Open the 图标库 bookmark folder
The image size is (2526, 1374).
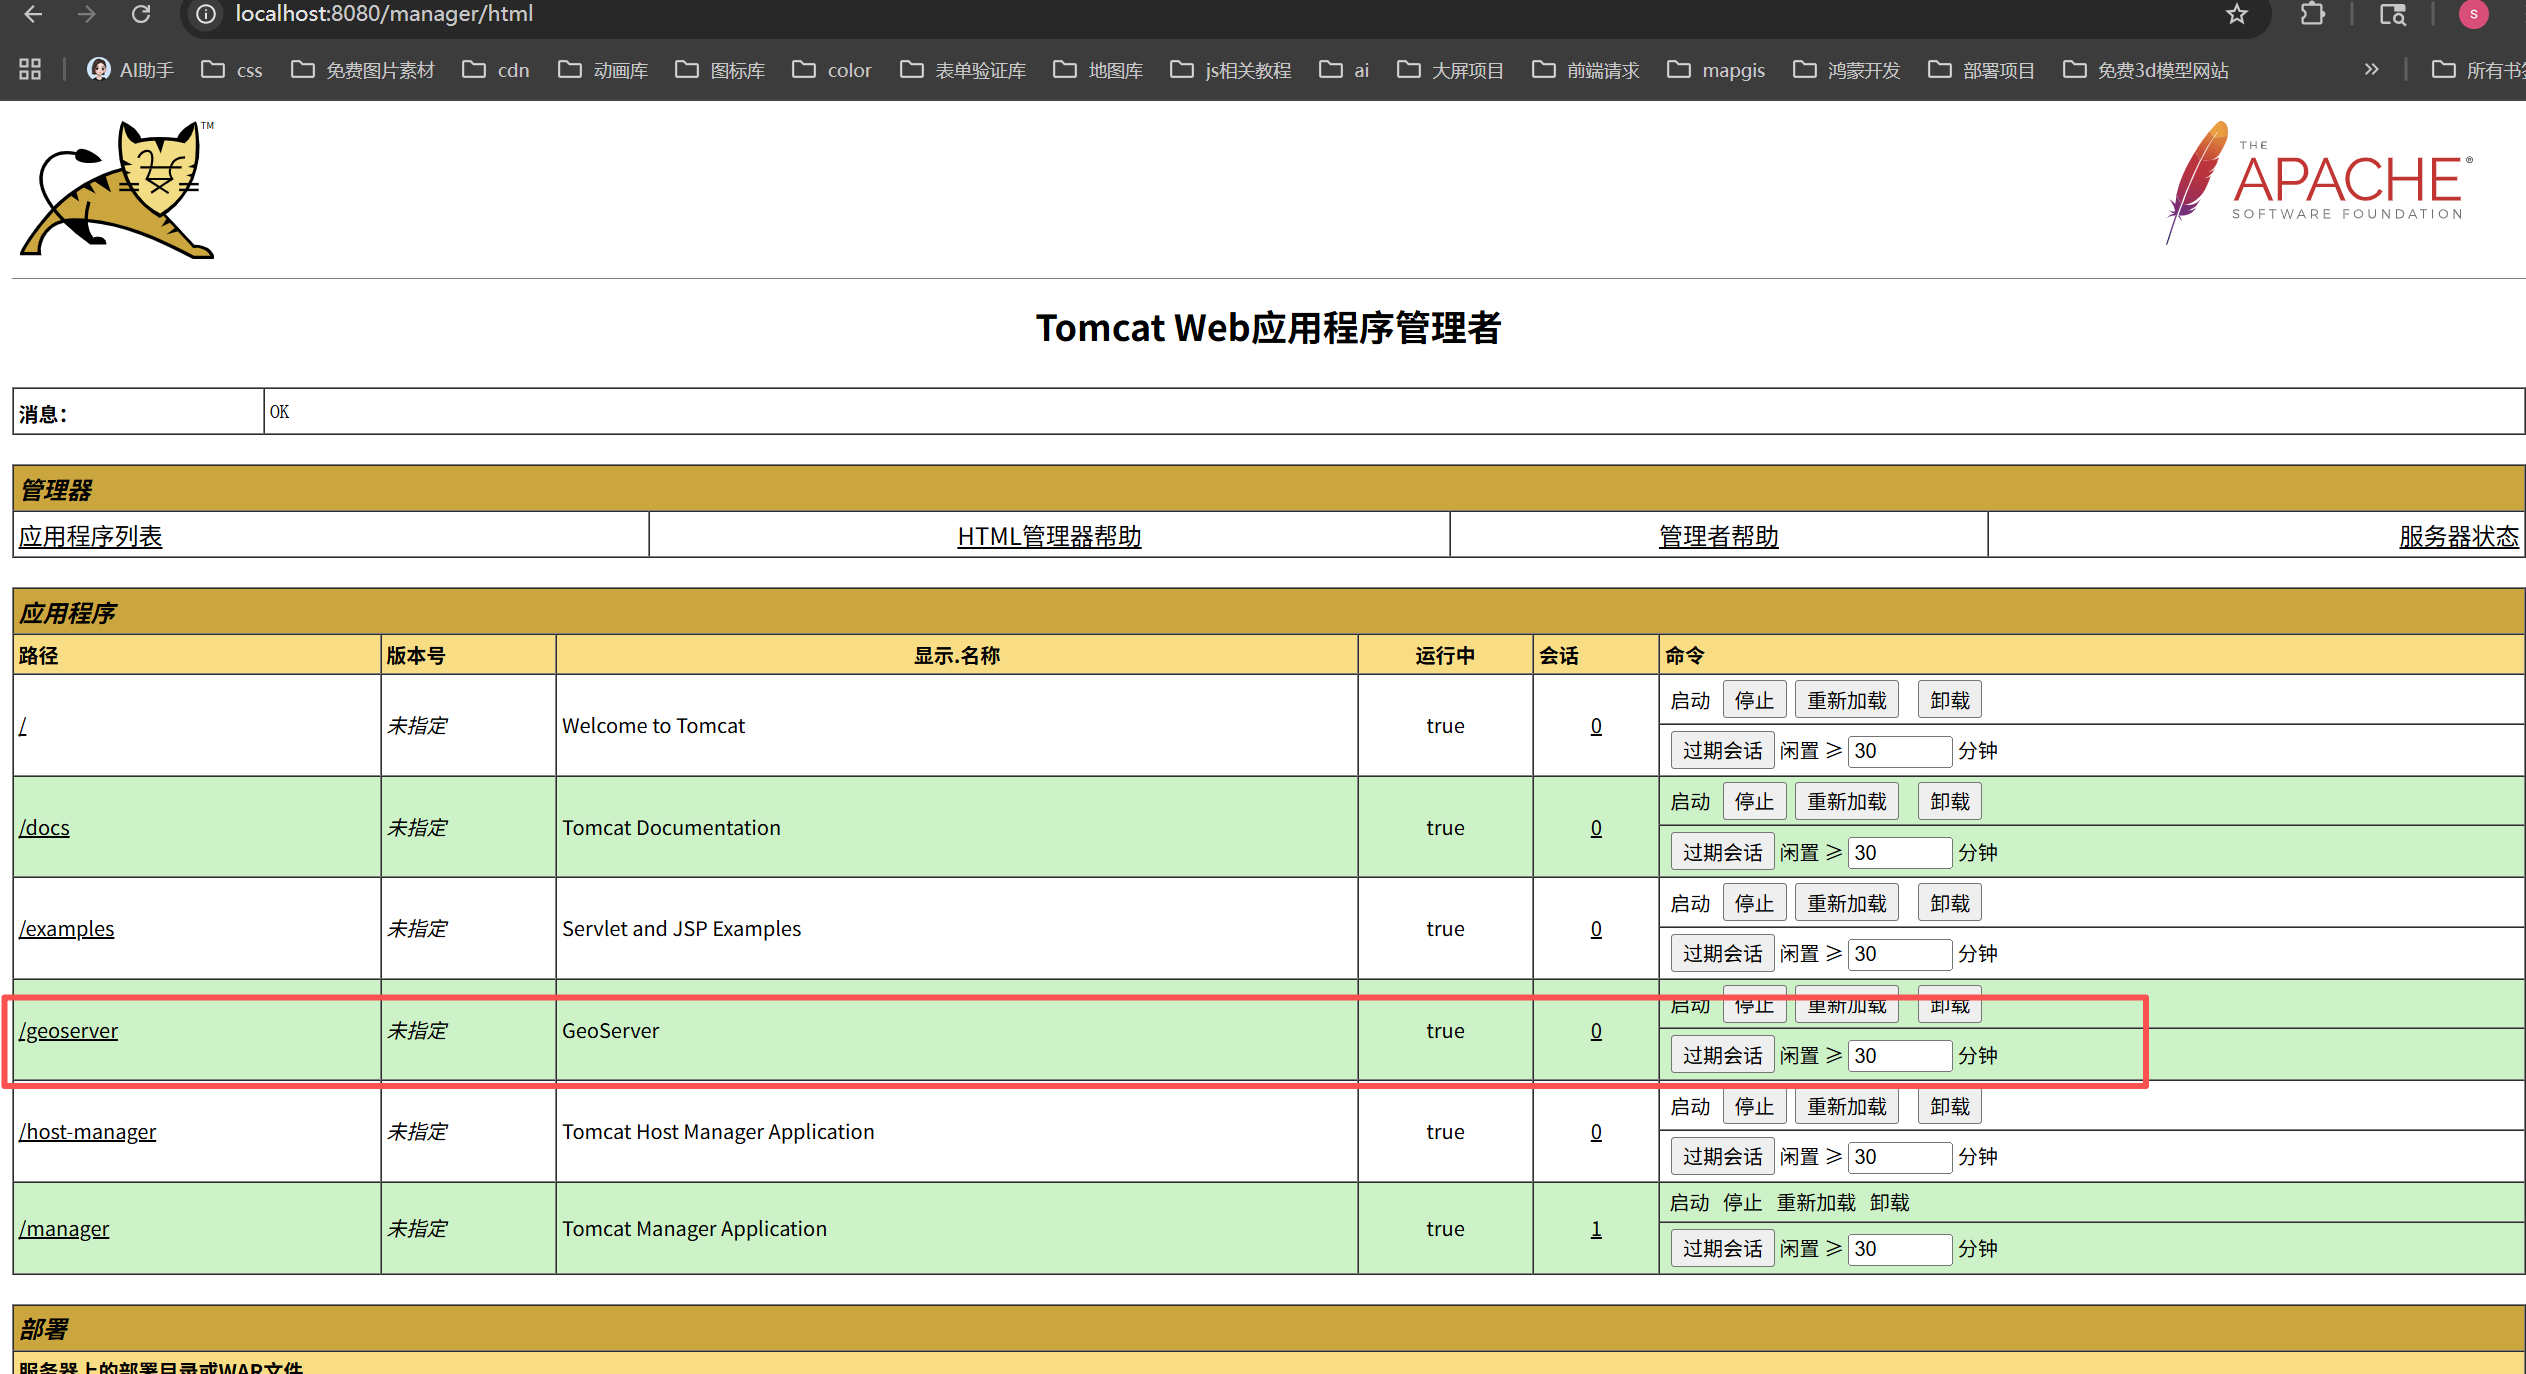[721, 69]
